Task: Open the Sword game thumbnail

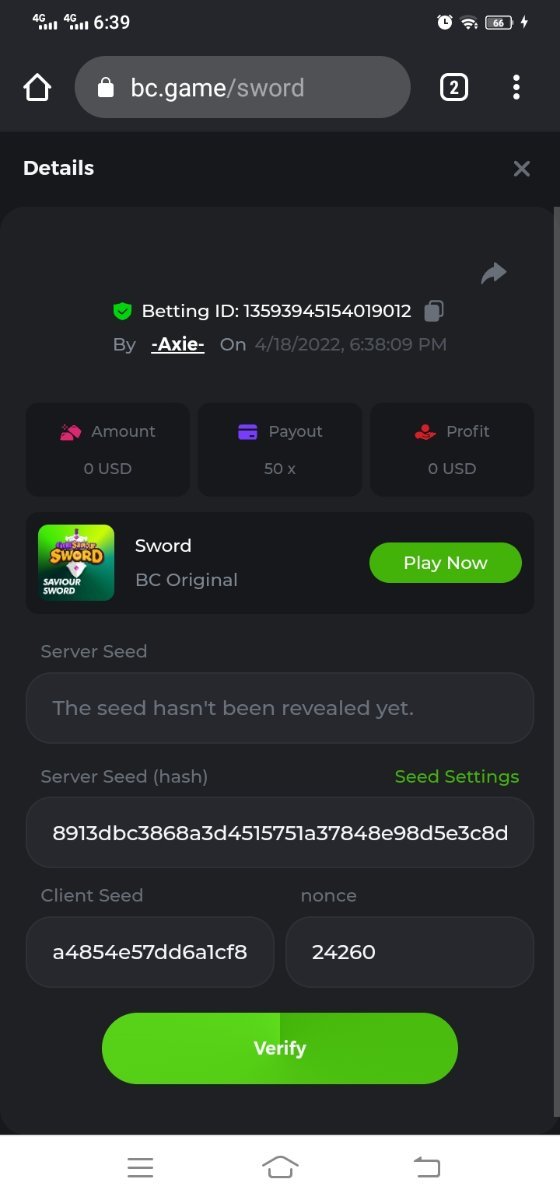Action: tap(76, 563)
